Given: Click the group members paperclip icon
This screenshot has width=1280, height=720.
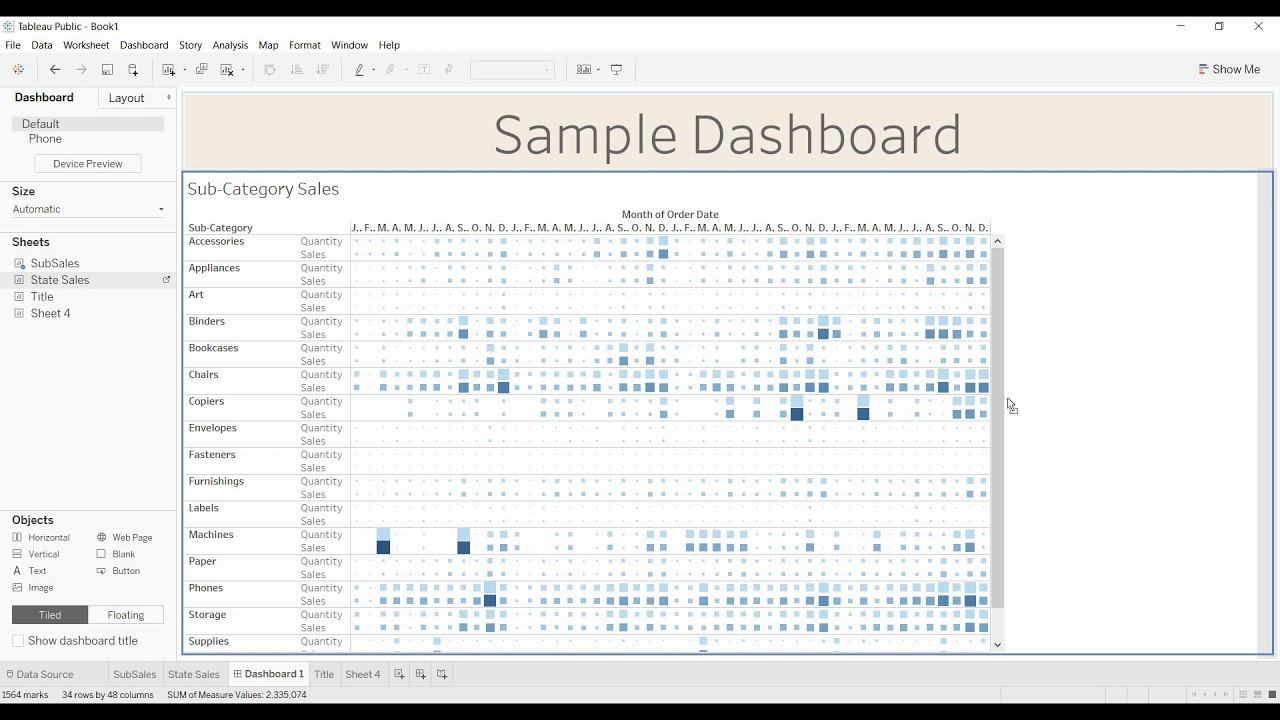Looking at the screenshot, I should coord(391,69).
